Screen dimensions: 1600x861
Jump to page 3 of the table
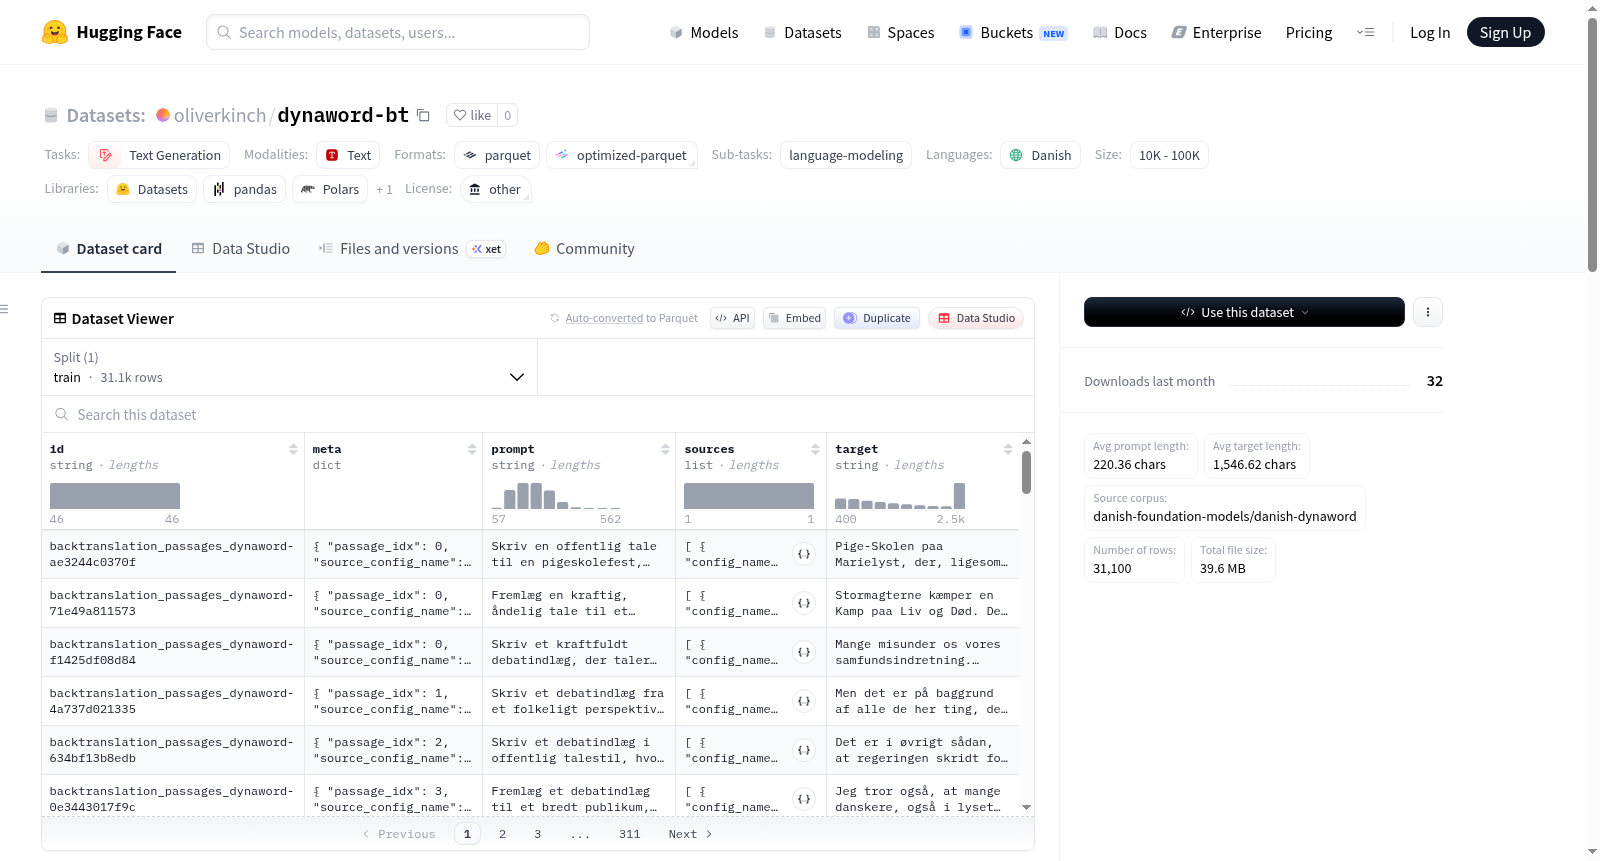[x=537, y=834]
